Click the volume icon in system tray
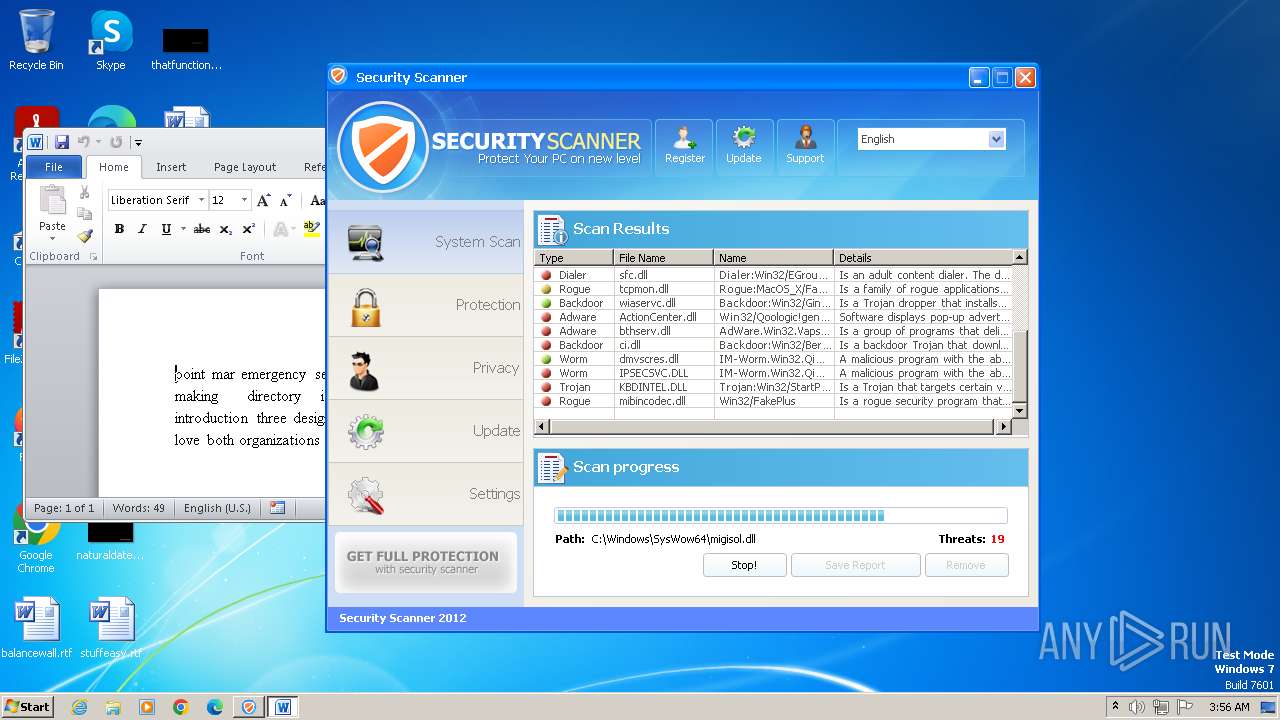This screenshot has width=1280, height=720. pos(1137,707)
